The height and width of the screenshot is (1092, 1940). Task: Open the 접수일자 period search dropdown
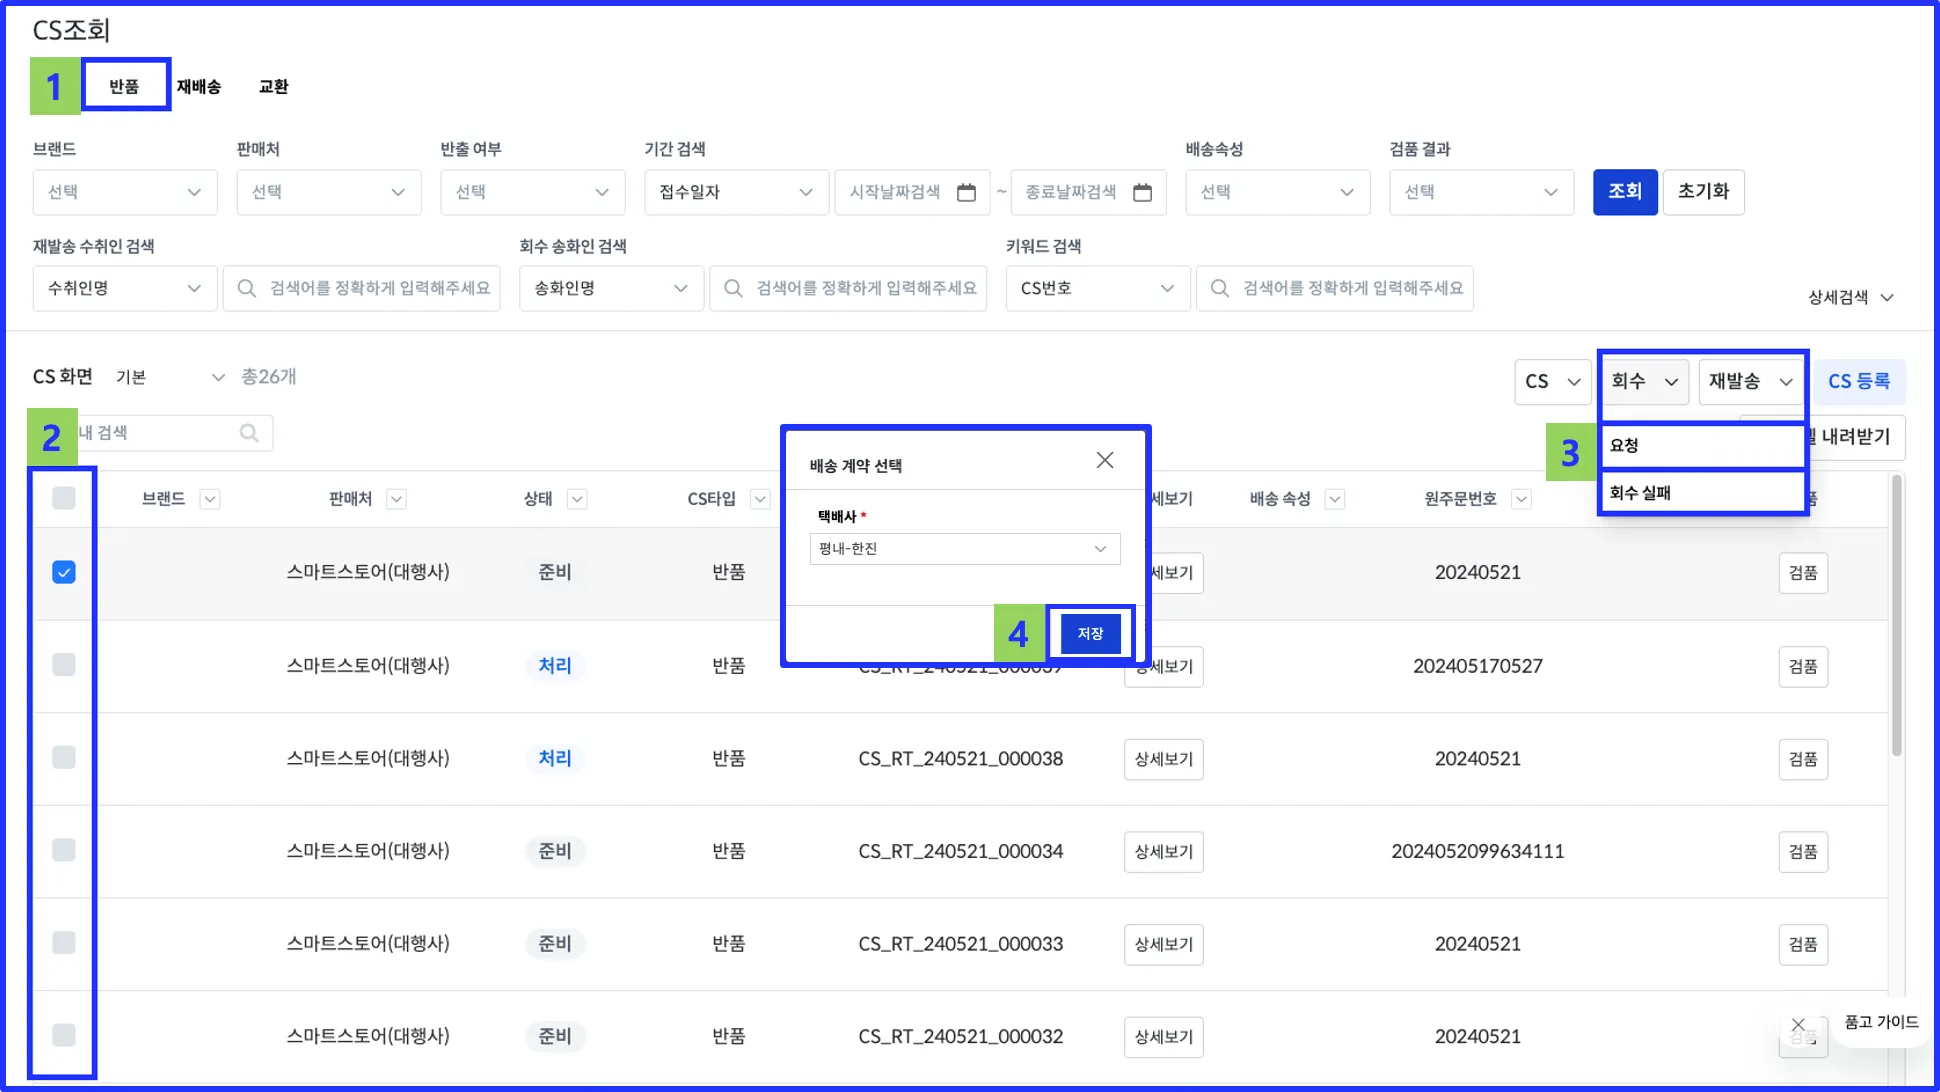pos(735,192)
